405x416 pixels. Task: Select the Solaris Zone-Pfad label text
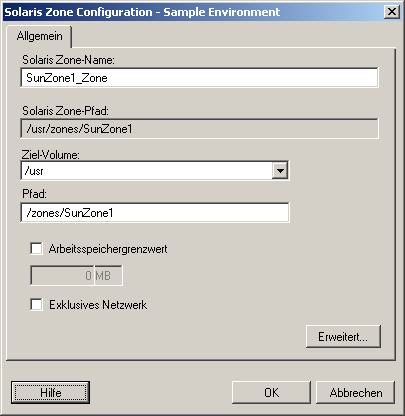click(65, 111)
